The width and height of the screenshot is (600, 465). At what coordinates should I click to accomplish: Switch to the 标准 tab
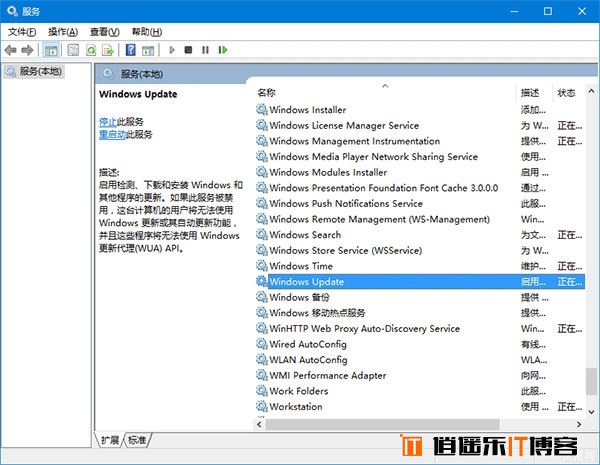click(137, 440)
